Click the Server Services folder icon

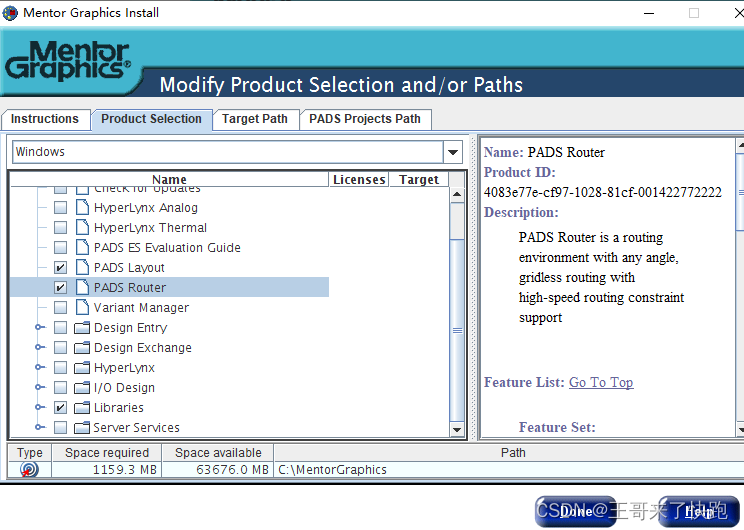pos(82,428)
